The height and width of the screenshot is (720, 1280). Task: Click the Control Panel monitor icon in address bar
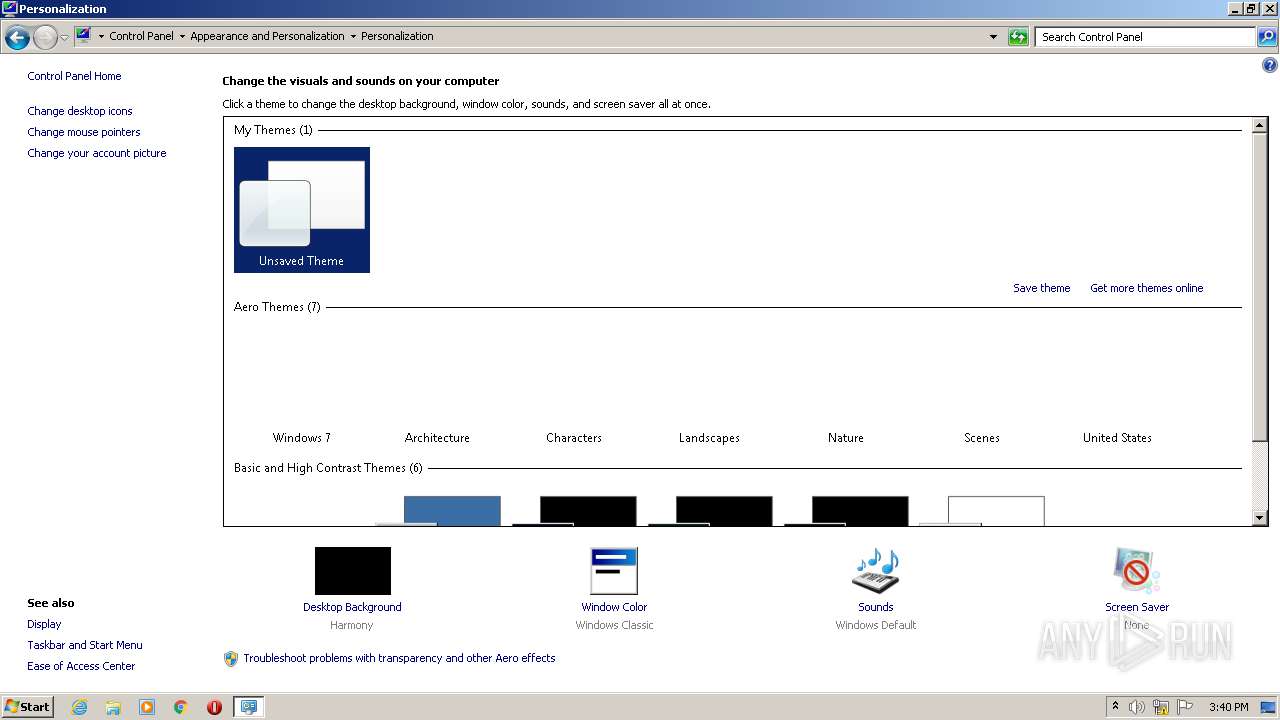pyautogui.click(x=84, y=36)
